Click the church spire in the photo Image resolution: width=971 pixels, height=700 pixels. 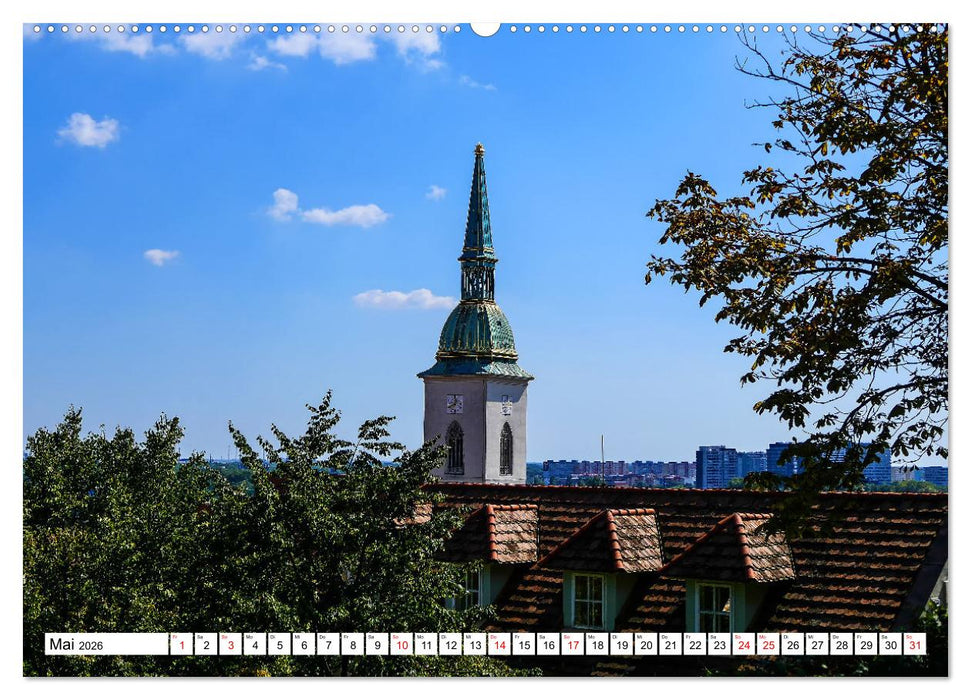[x=478, y=250]
